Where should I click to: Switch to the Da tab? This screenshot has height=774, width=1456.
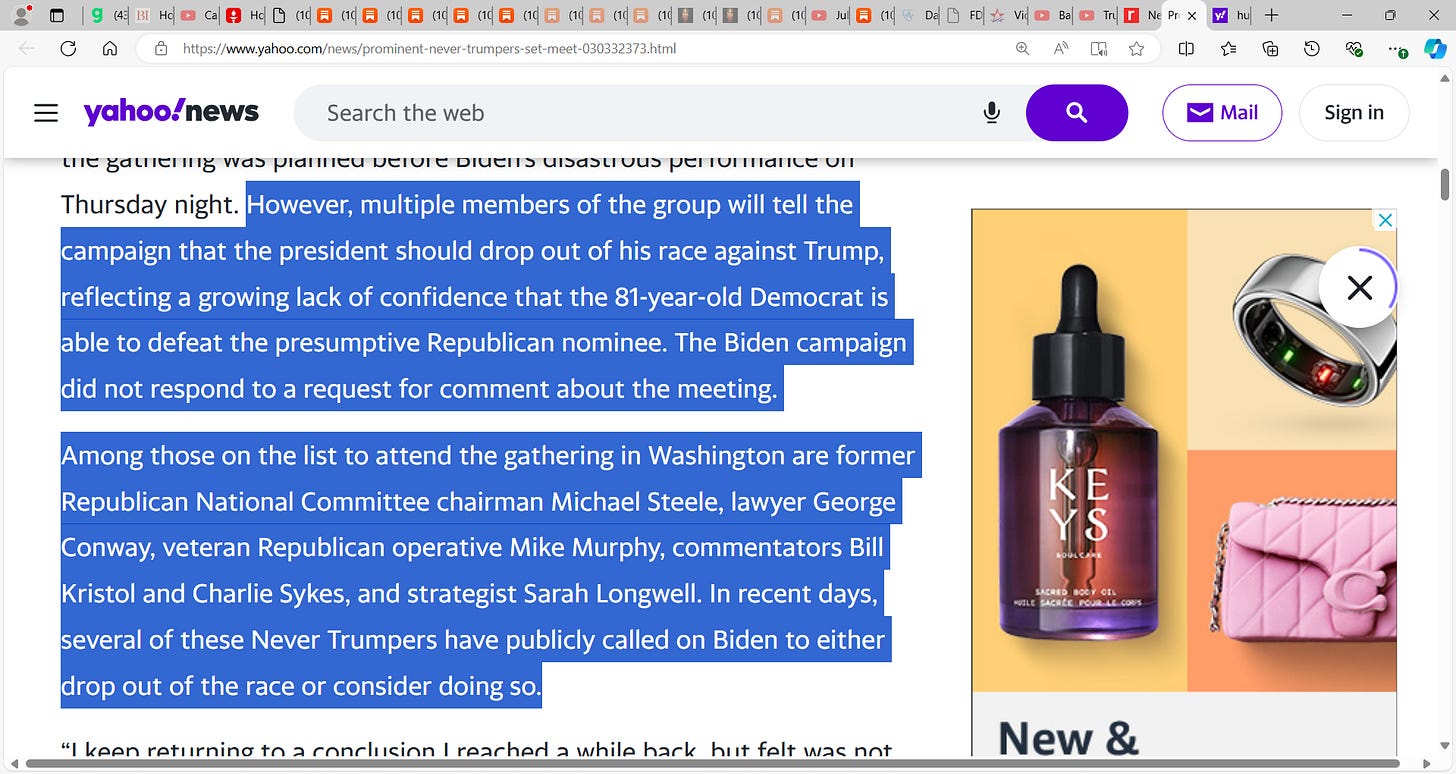[920, 16]
